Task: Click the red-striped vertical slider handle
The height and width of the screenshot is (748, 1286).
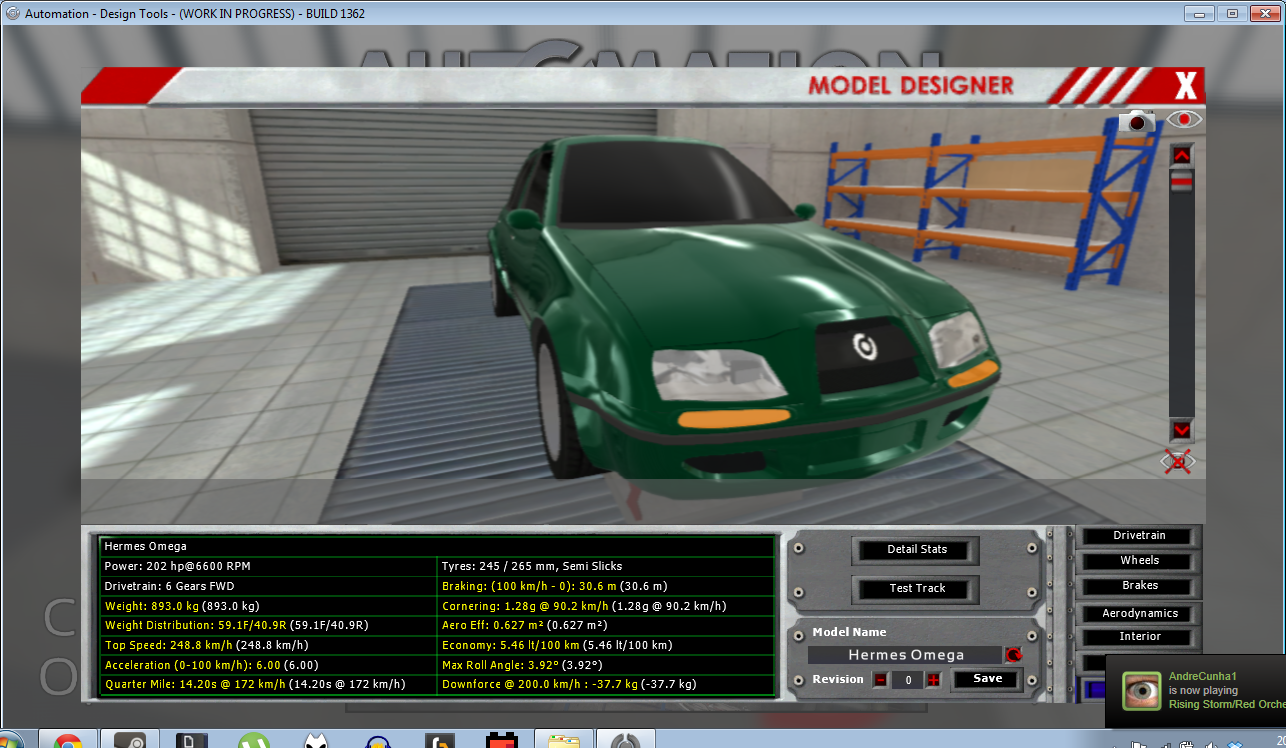Action: (1182, 181)
